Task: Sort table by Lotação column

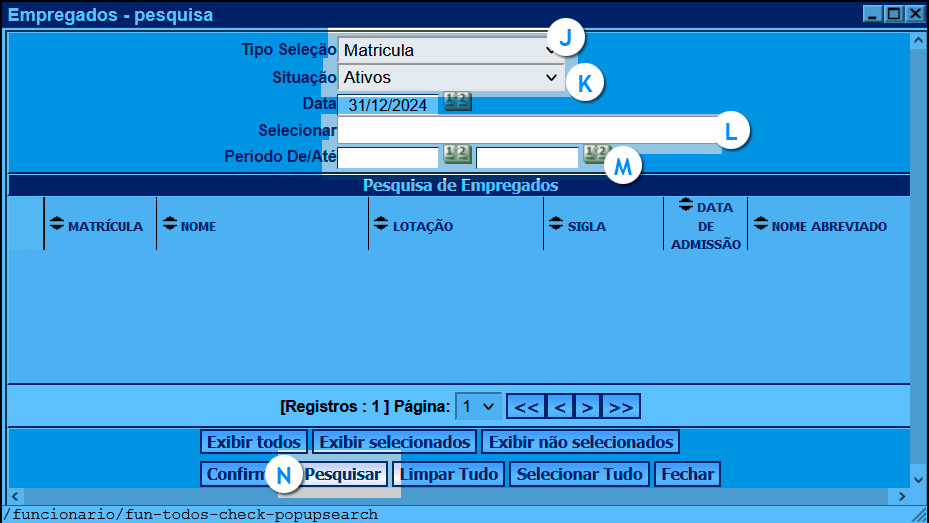Action: (x=381, y=223)
